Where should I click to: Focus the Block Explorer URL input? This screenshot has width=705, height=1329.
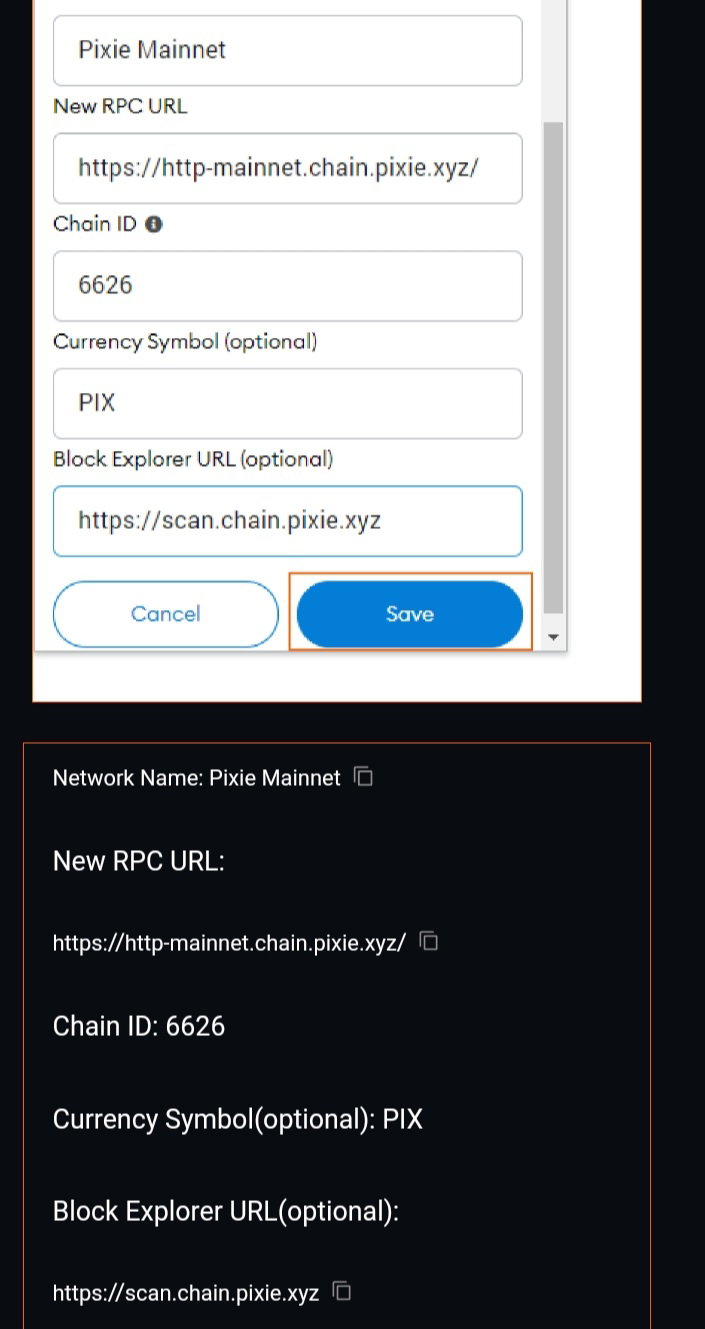pyautogui.click(x=288, y=521)
